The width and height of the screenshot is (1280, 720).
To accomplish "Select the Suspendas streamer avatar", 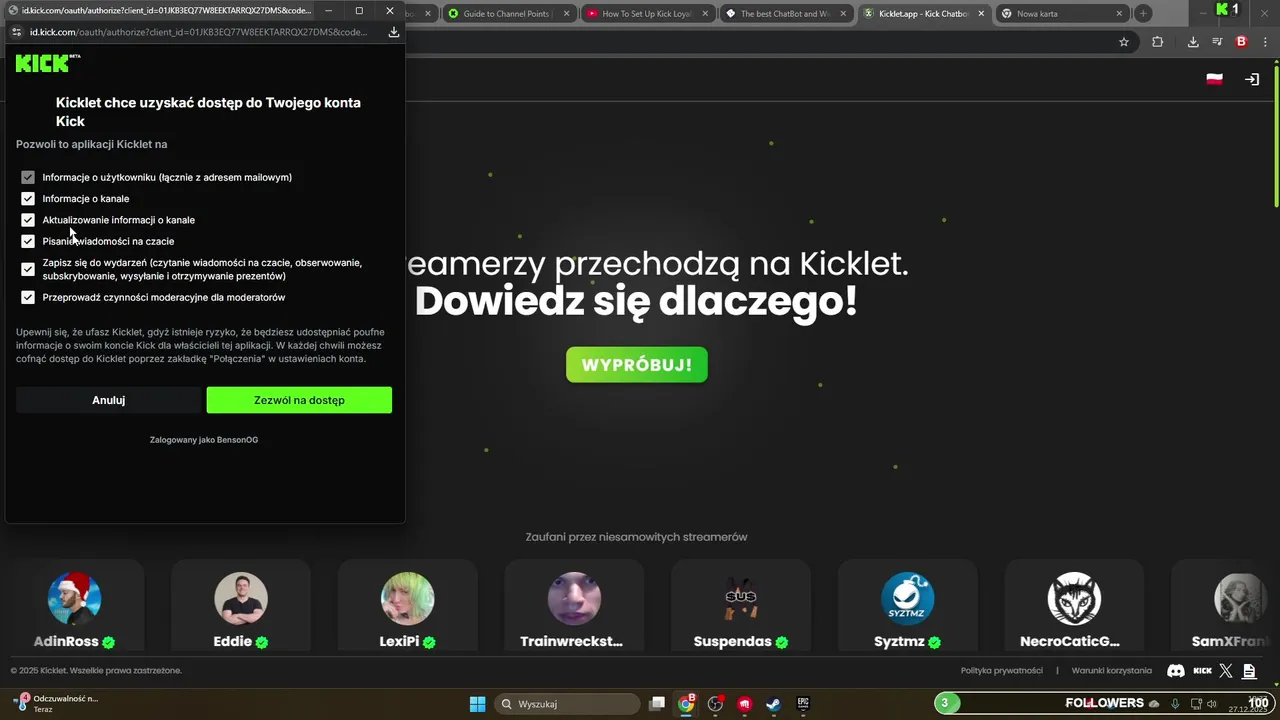I will pyautogui.click(x=741, y=599).
